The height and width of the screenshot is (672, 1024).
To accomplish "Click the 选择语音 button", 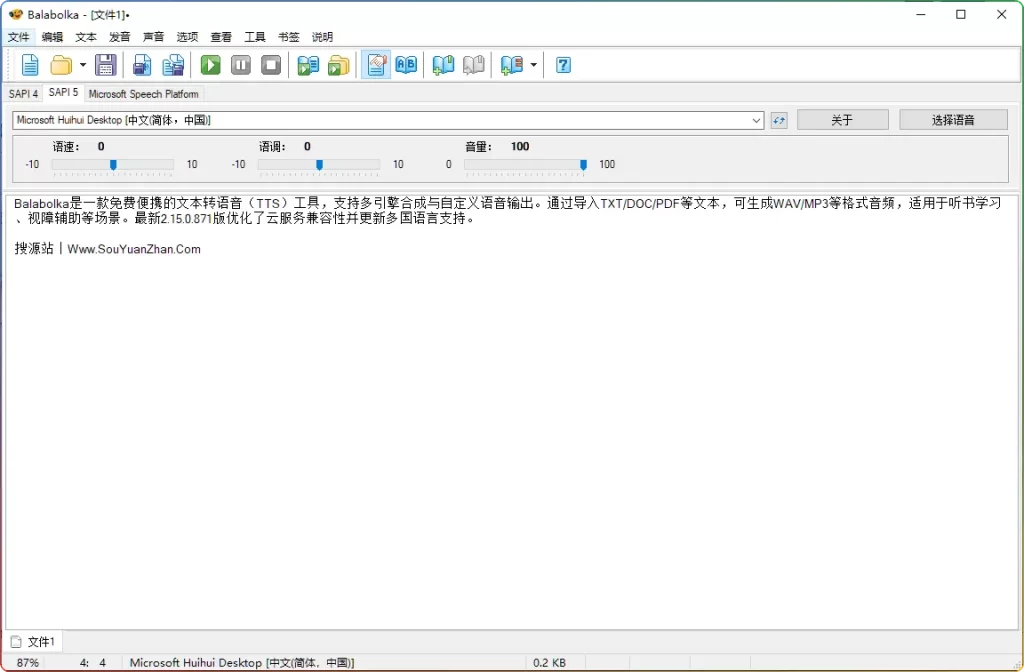I will pos(953,120).
